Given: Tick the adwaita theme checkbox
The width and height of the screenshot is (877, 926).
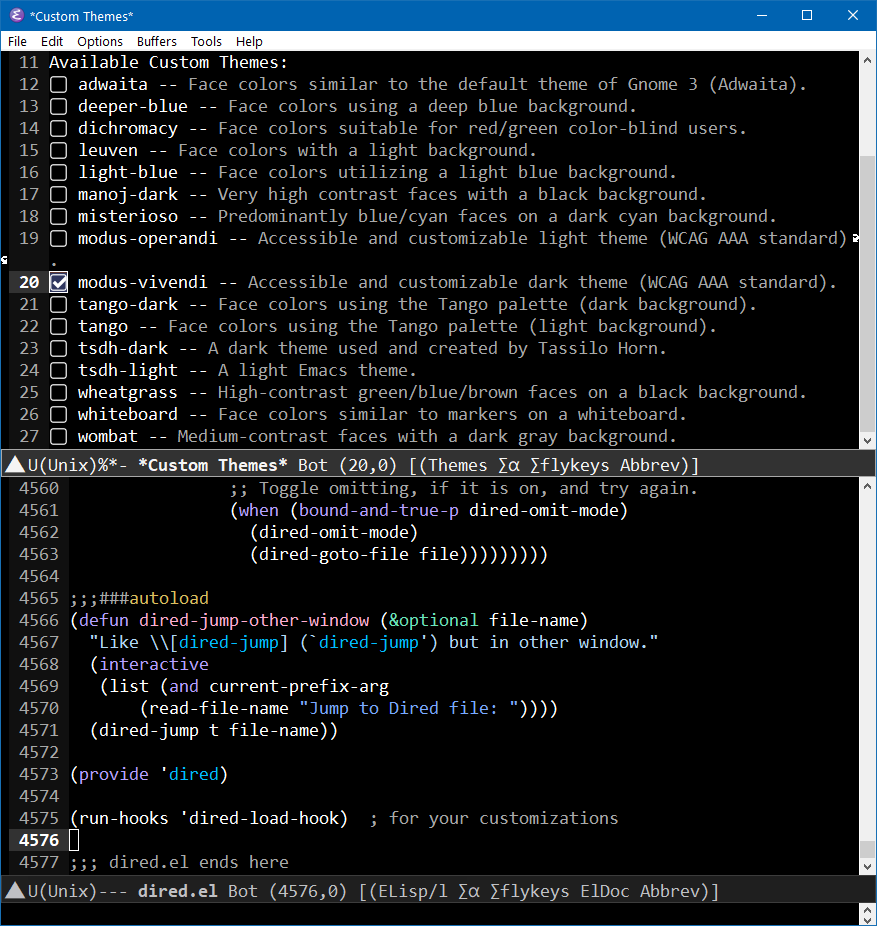Looking at the screenshot, I should point(58,84).
